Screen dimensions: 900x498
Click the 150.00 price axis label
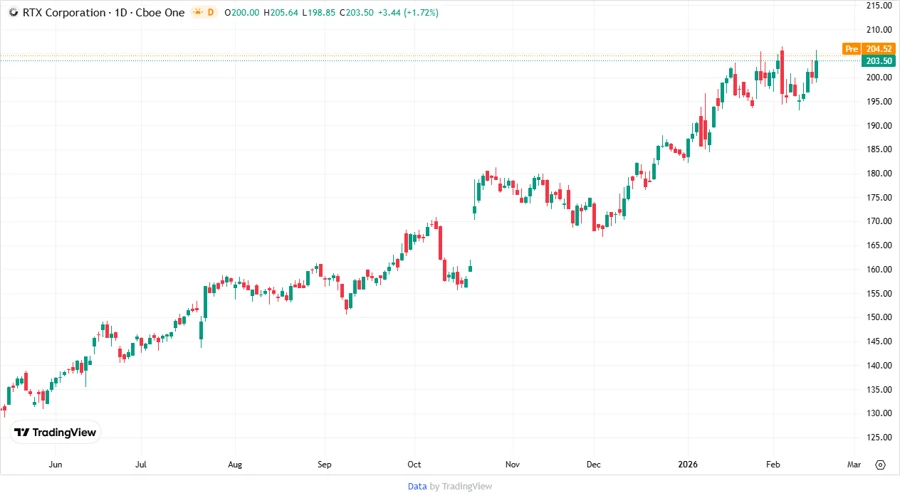tap(879, 317)
